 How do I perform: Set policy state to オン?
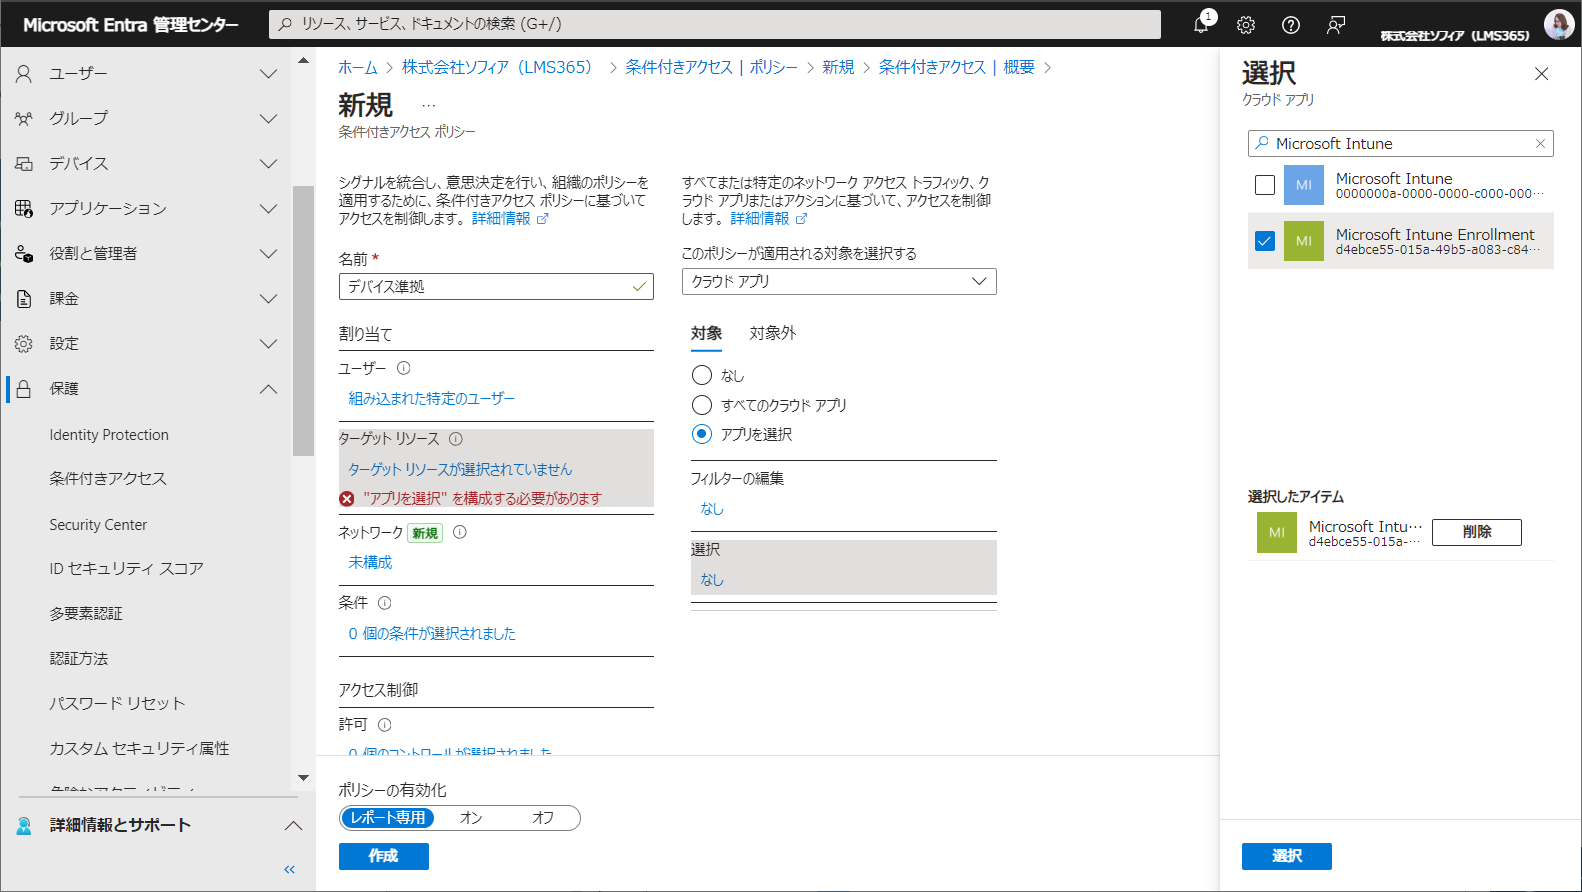tap(471, 818)
